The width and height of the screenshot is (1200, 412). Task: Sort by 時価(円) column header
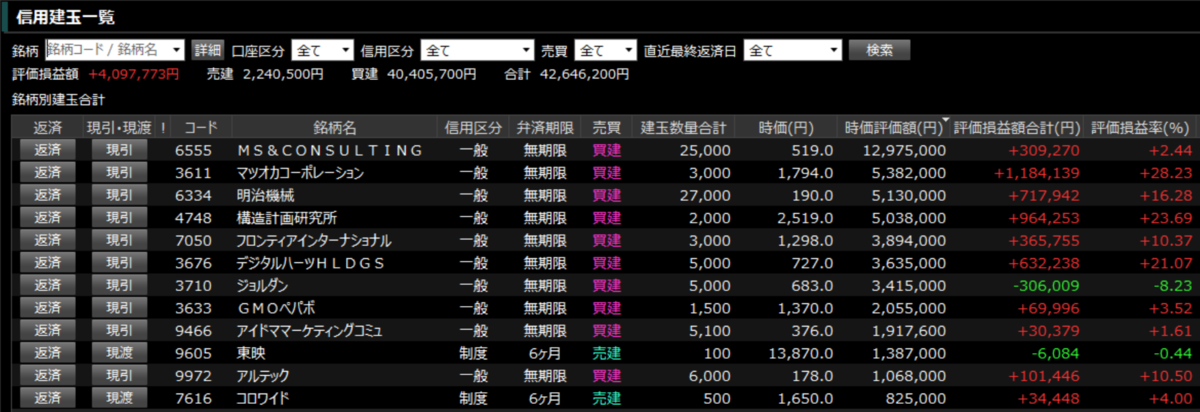coord(785,127)
